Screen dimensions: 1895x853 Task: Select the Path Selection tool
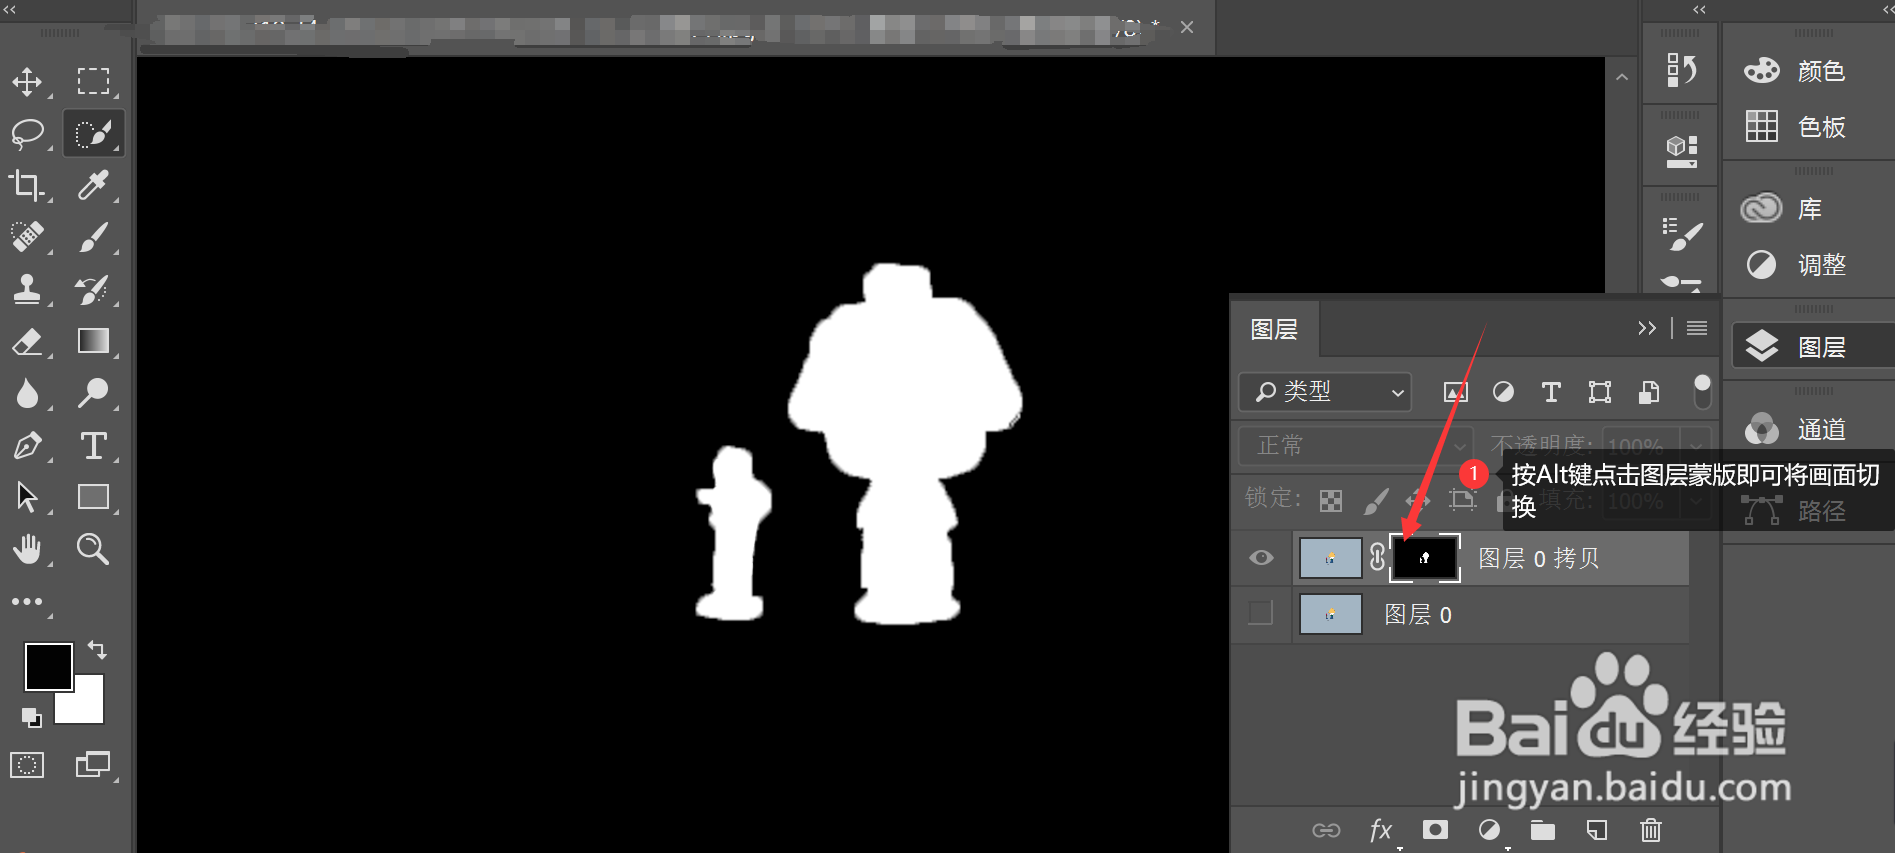click(x=27, y=497)
